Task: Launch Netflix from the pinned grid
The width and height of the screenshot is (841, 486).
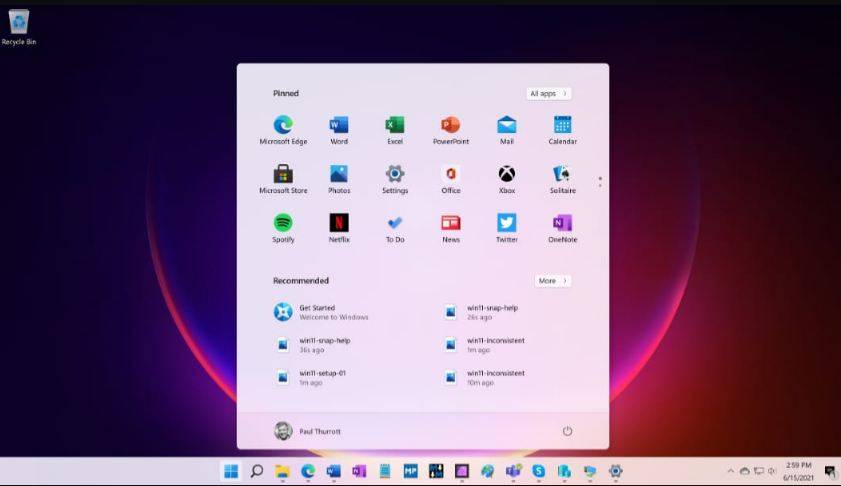Action: click(x=339, y=228)
